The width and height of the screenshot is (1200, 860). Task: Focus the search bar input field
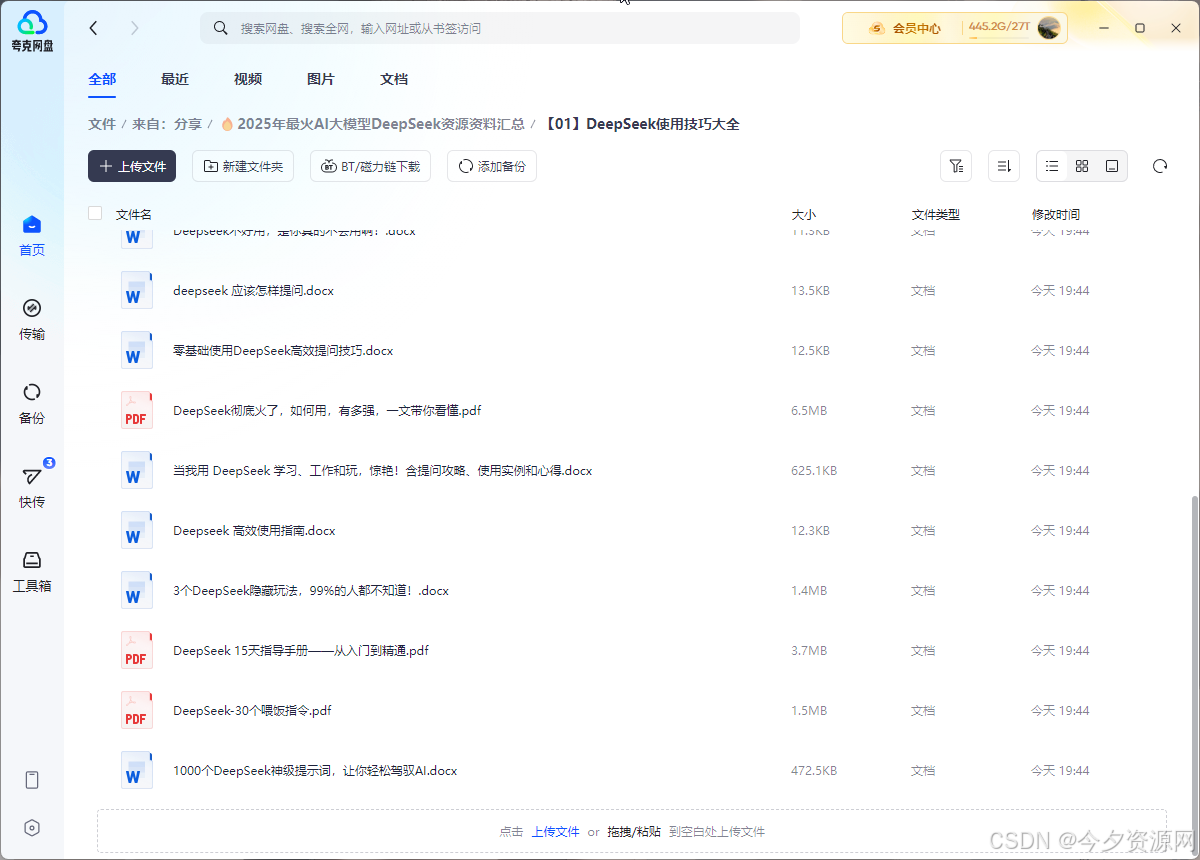point(500,28)
